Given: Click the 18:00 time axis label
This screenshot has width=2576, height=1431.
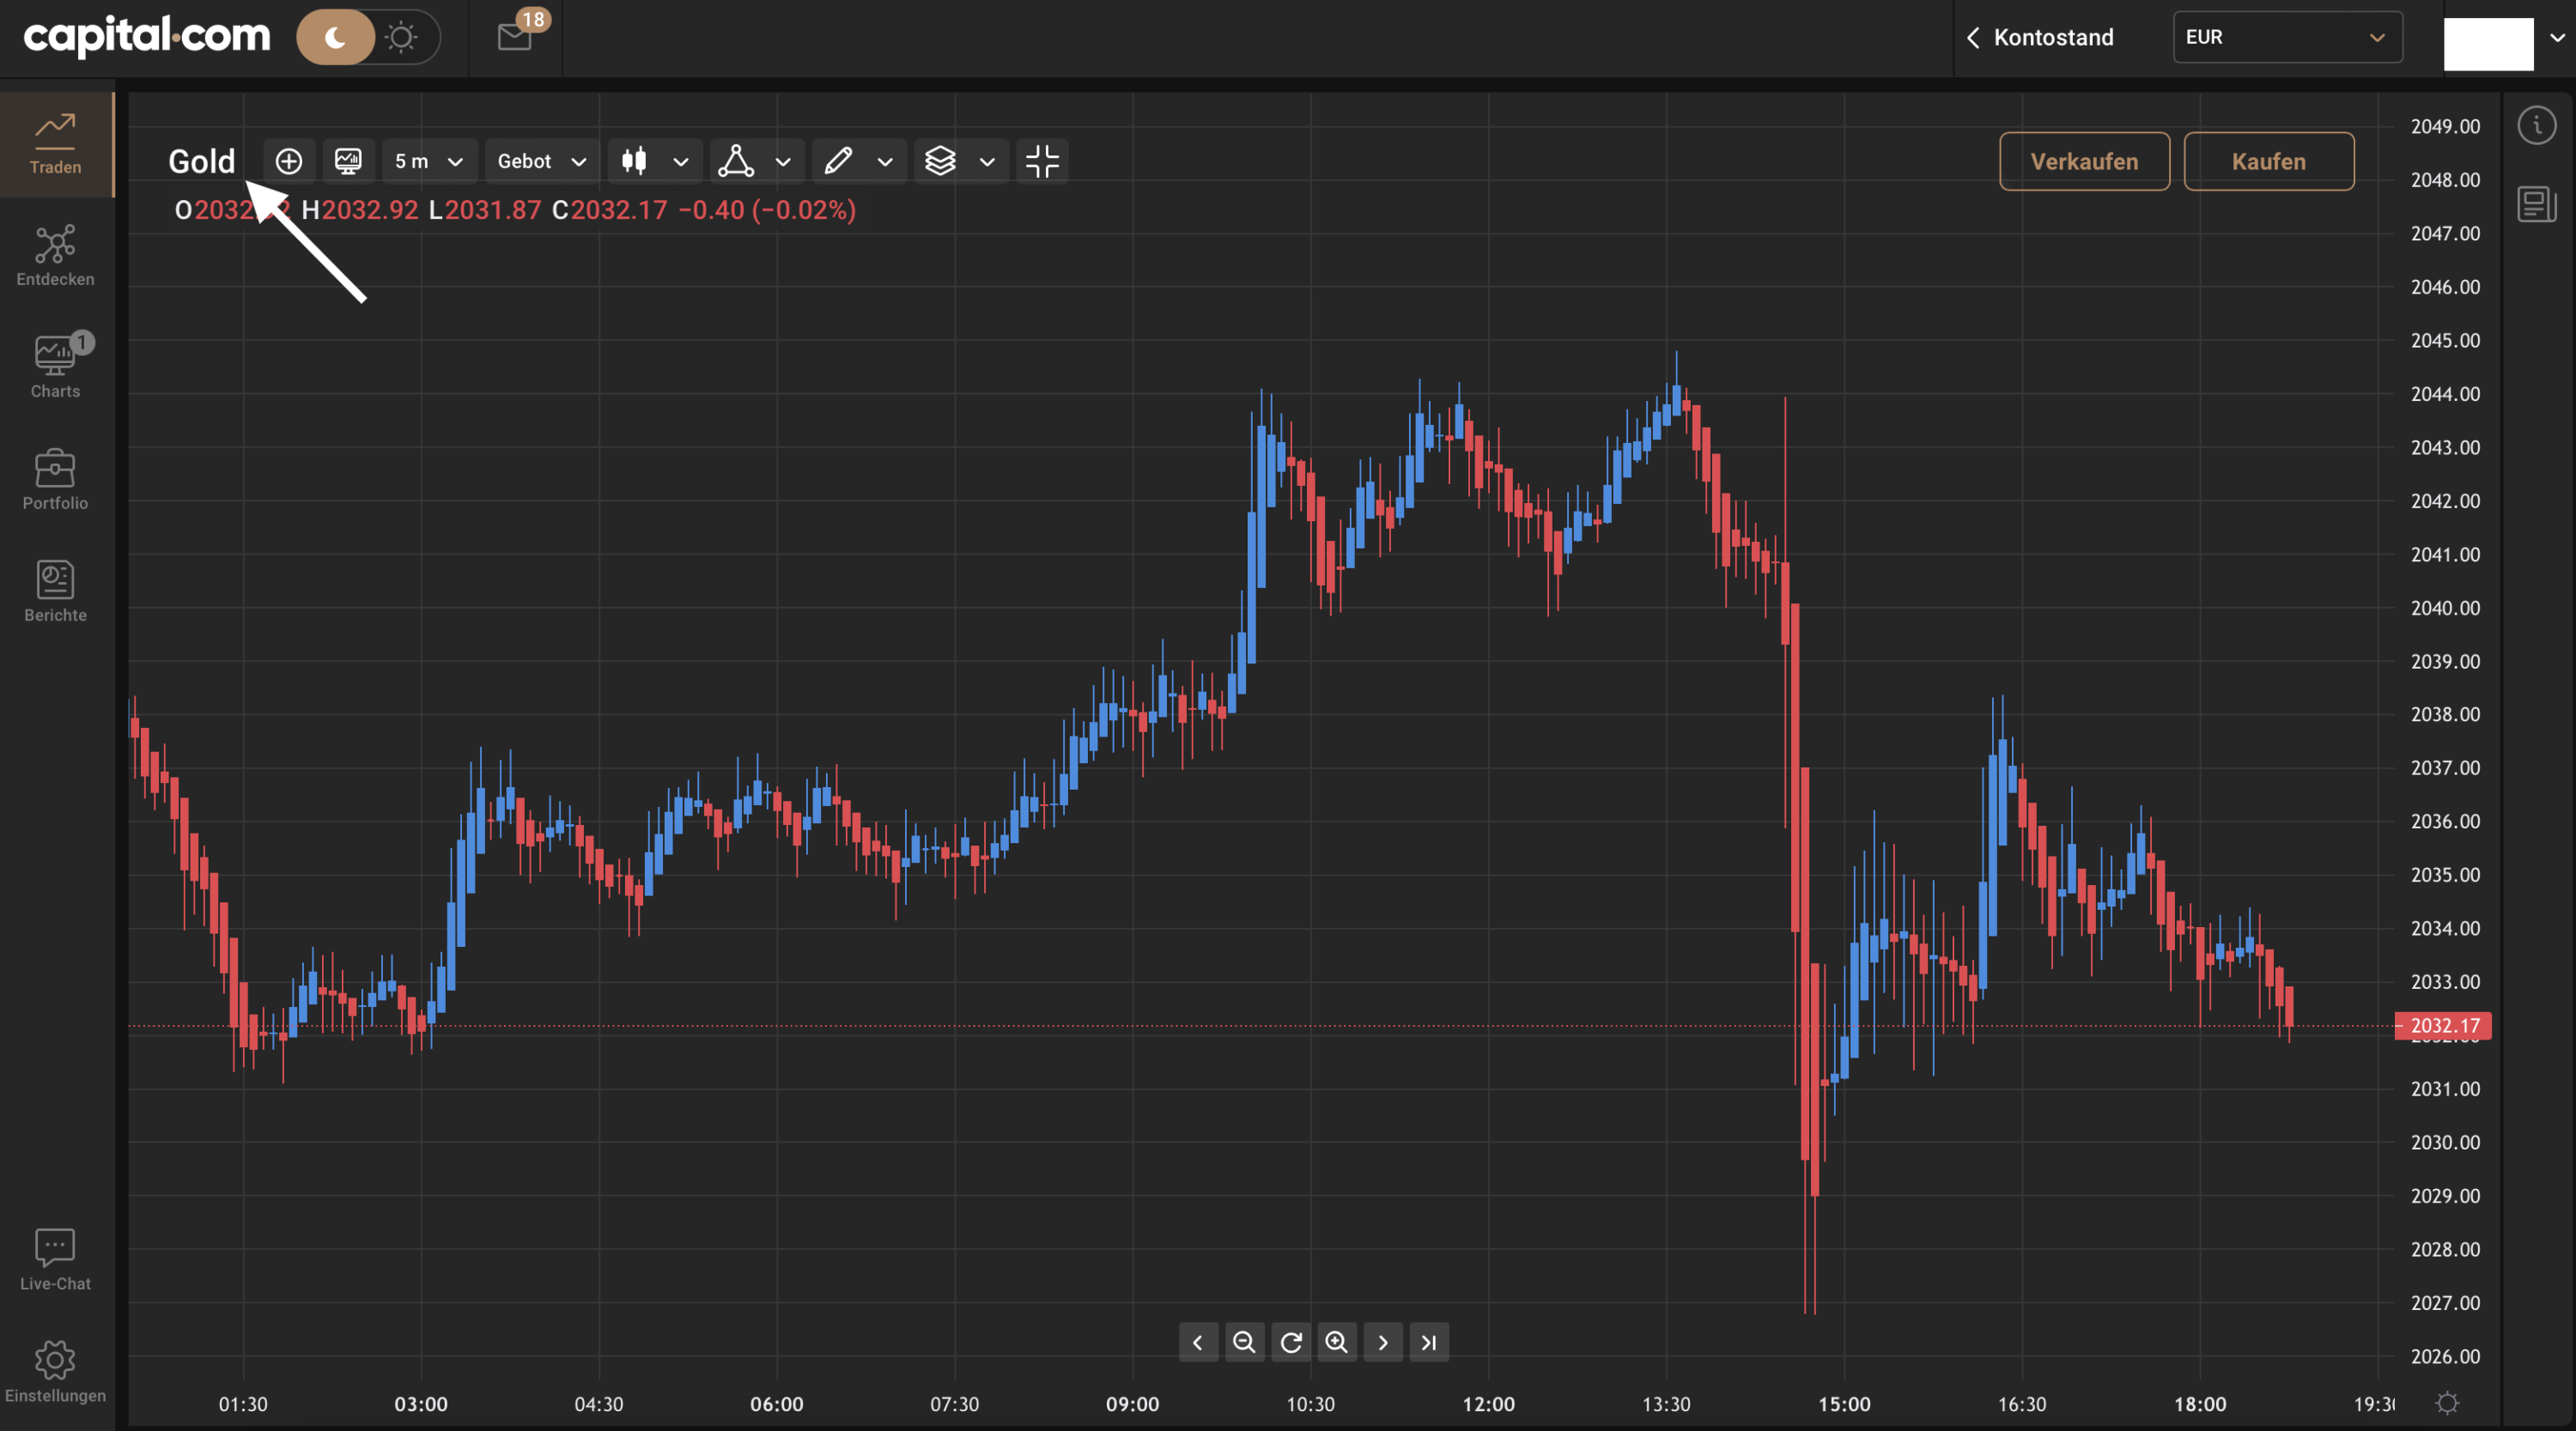Looking at the screenshot, I should click(2200, 1404).
